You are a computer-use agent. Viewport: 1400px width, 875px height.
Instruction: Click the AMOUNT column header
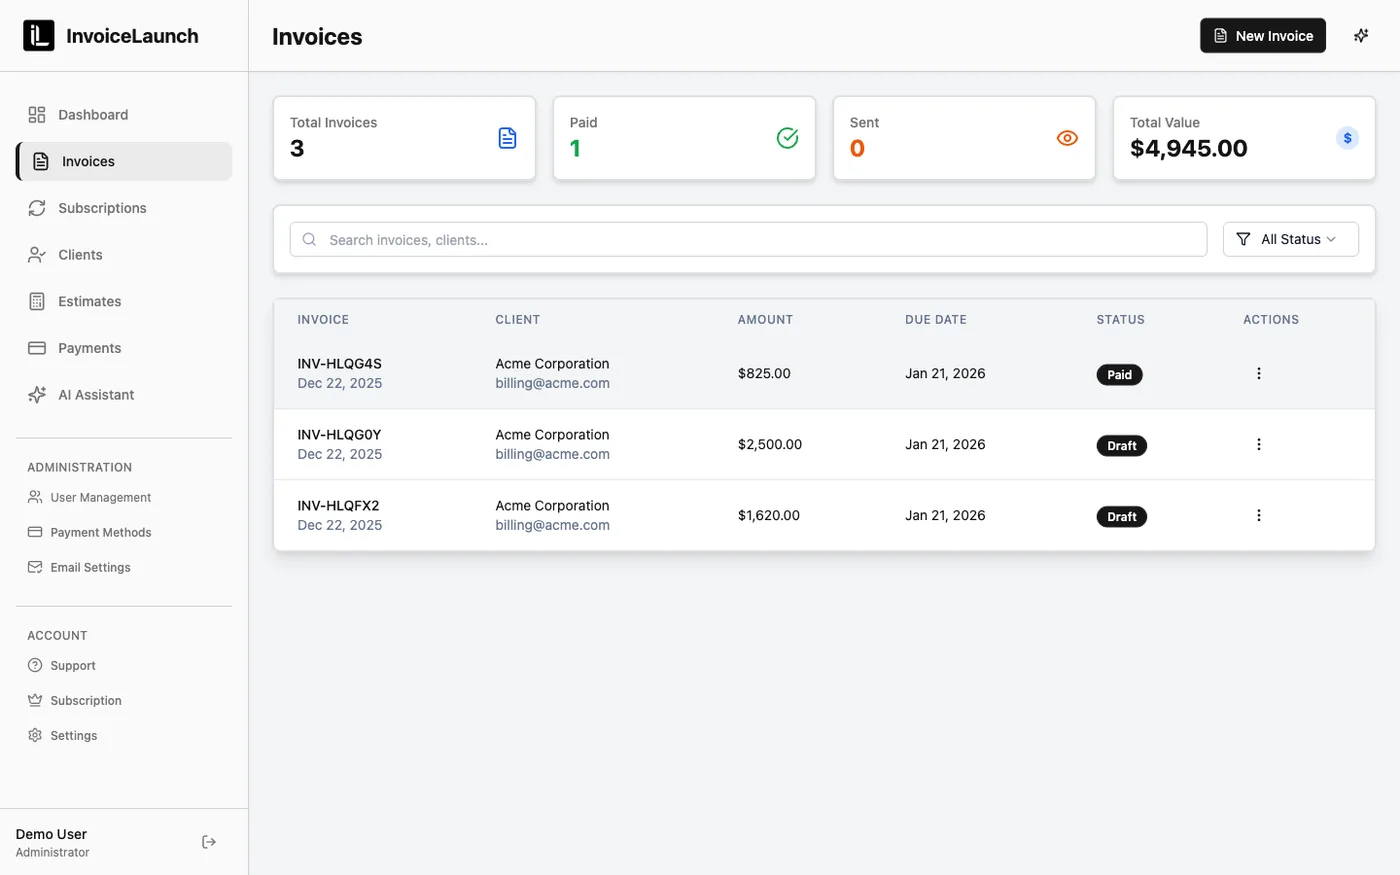[765, 320]
